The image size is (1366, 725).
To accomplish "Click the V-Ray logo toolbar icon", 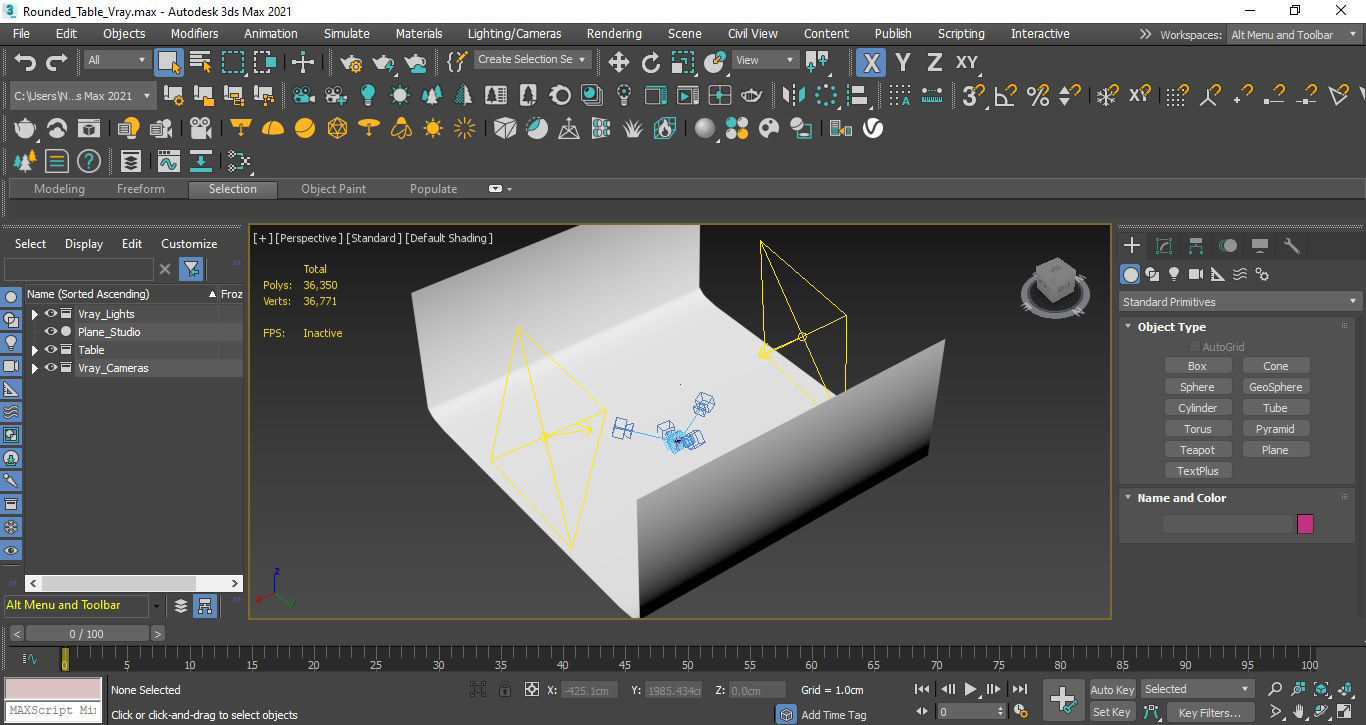I will (873, 128).
